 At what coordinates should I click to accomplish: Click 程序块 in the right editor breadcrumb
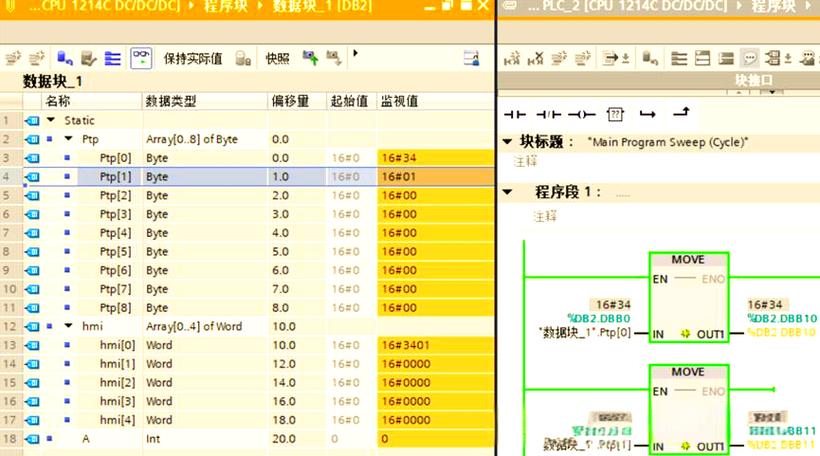point(773,7)
